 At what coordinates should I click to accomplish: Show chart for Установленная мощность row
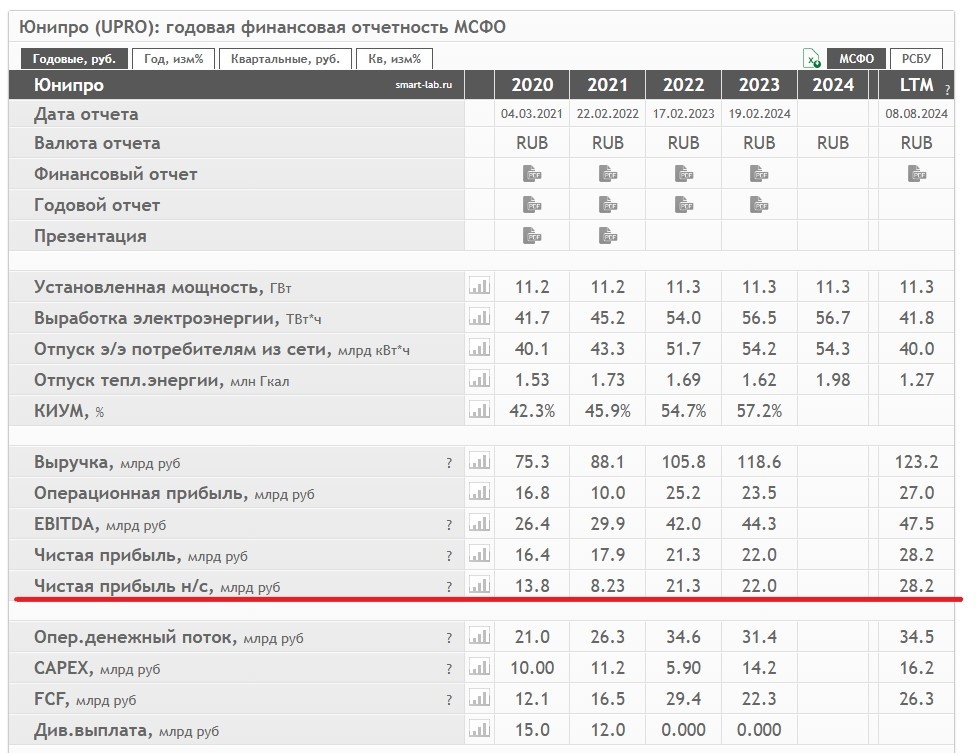pos(479,286)
